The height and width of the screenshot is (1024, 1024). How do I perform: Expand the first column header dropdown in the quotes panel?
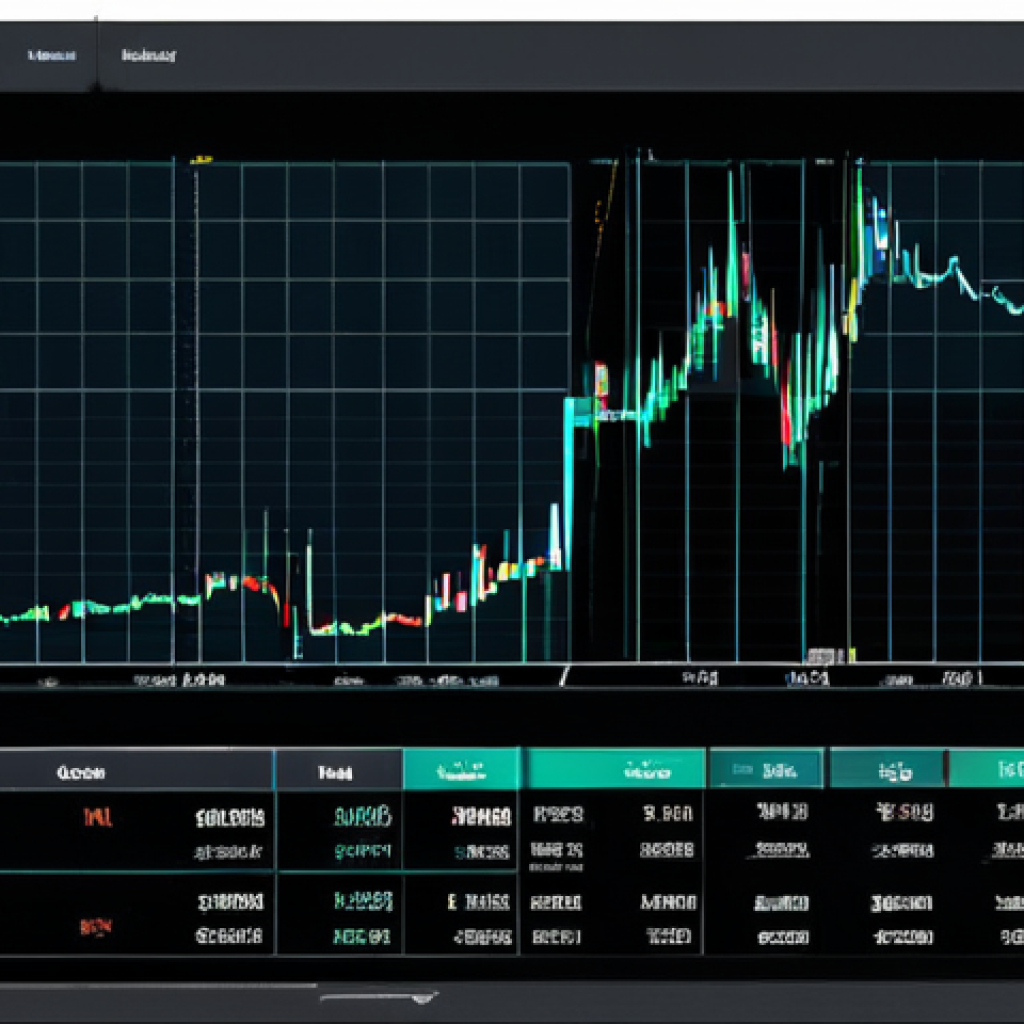point(80,771)
